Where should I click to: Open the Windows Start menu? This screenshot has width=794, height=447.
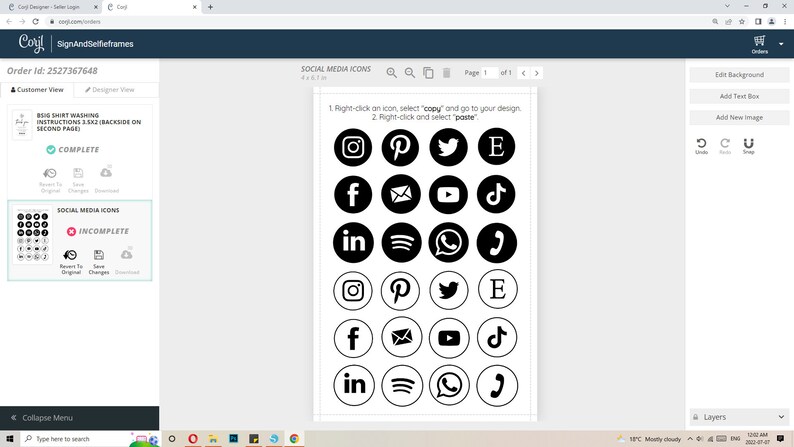pos(10,438)
